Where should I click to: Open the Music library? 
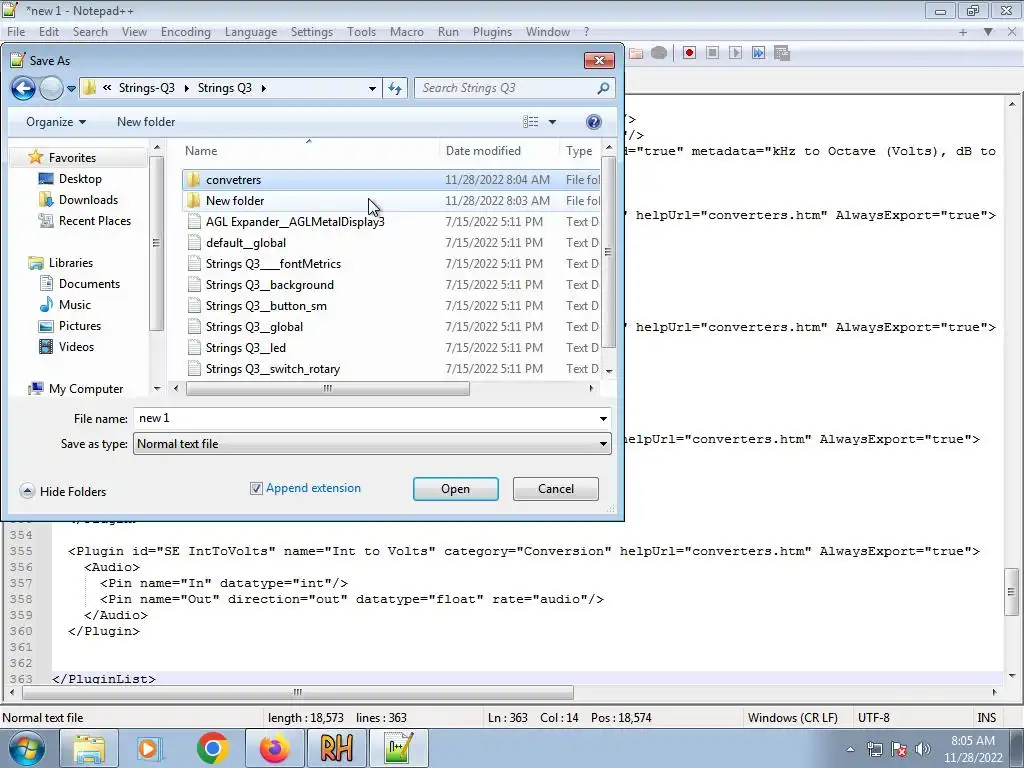point(74,304)
